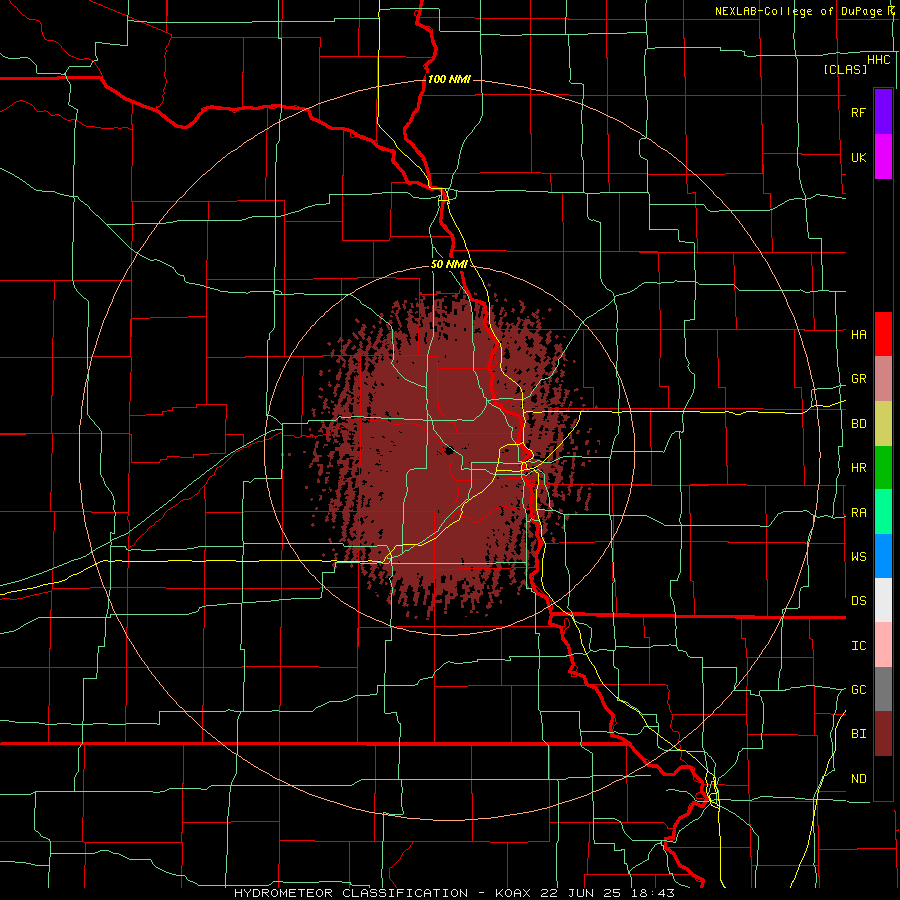
Task: Click the RA legend label
Action: (858, 513)
